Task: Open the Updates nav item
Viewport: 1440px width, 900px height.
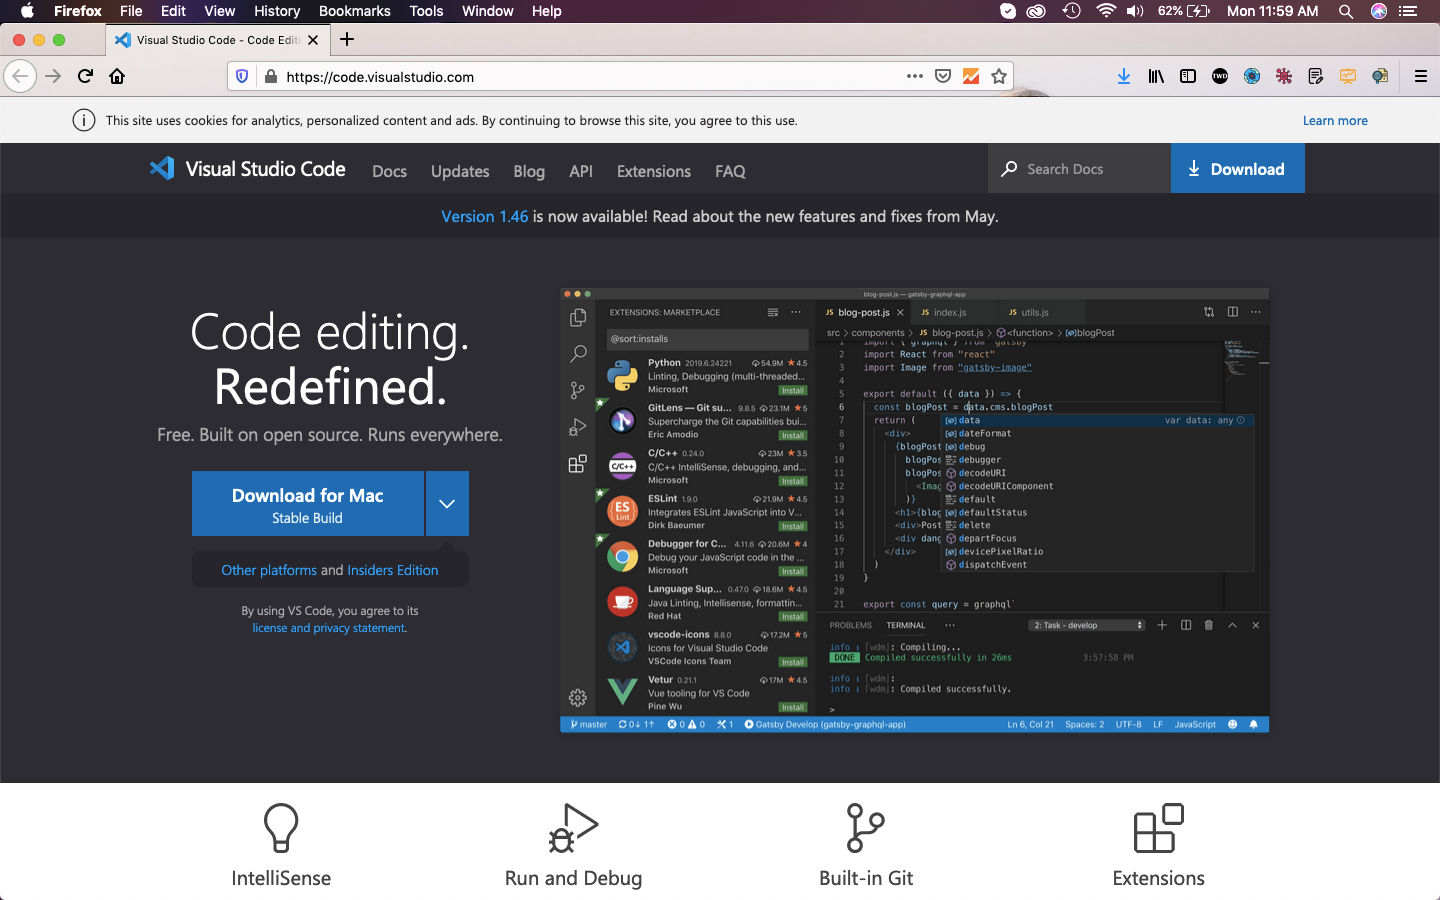Action: [x=460, y=171]
